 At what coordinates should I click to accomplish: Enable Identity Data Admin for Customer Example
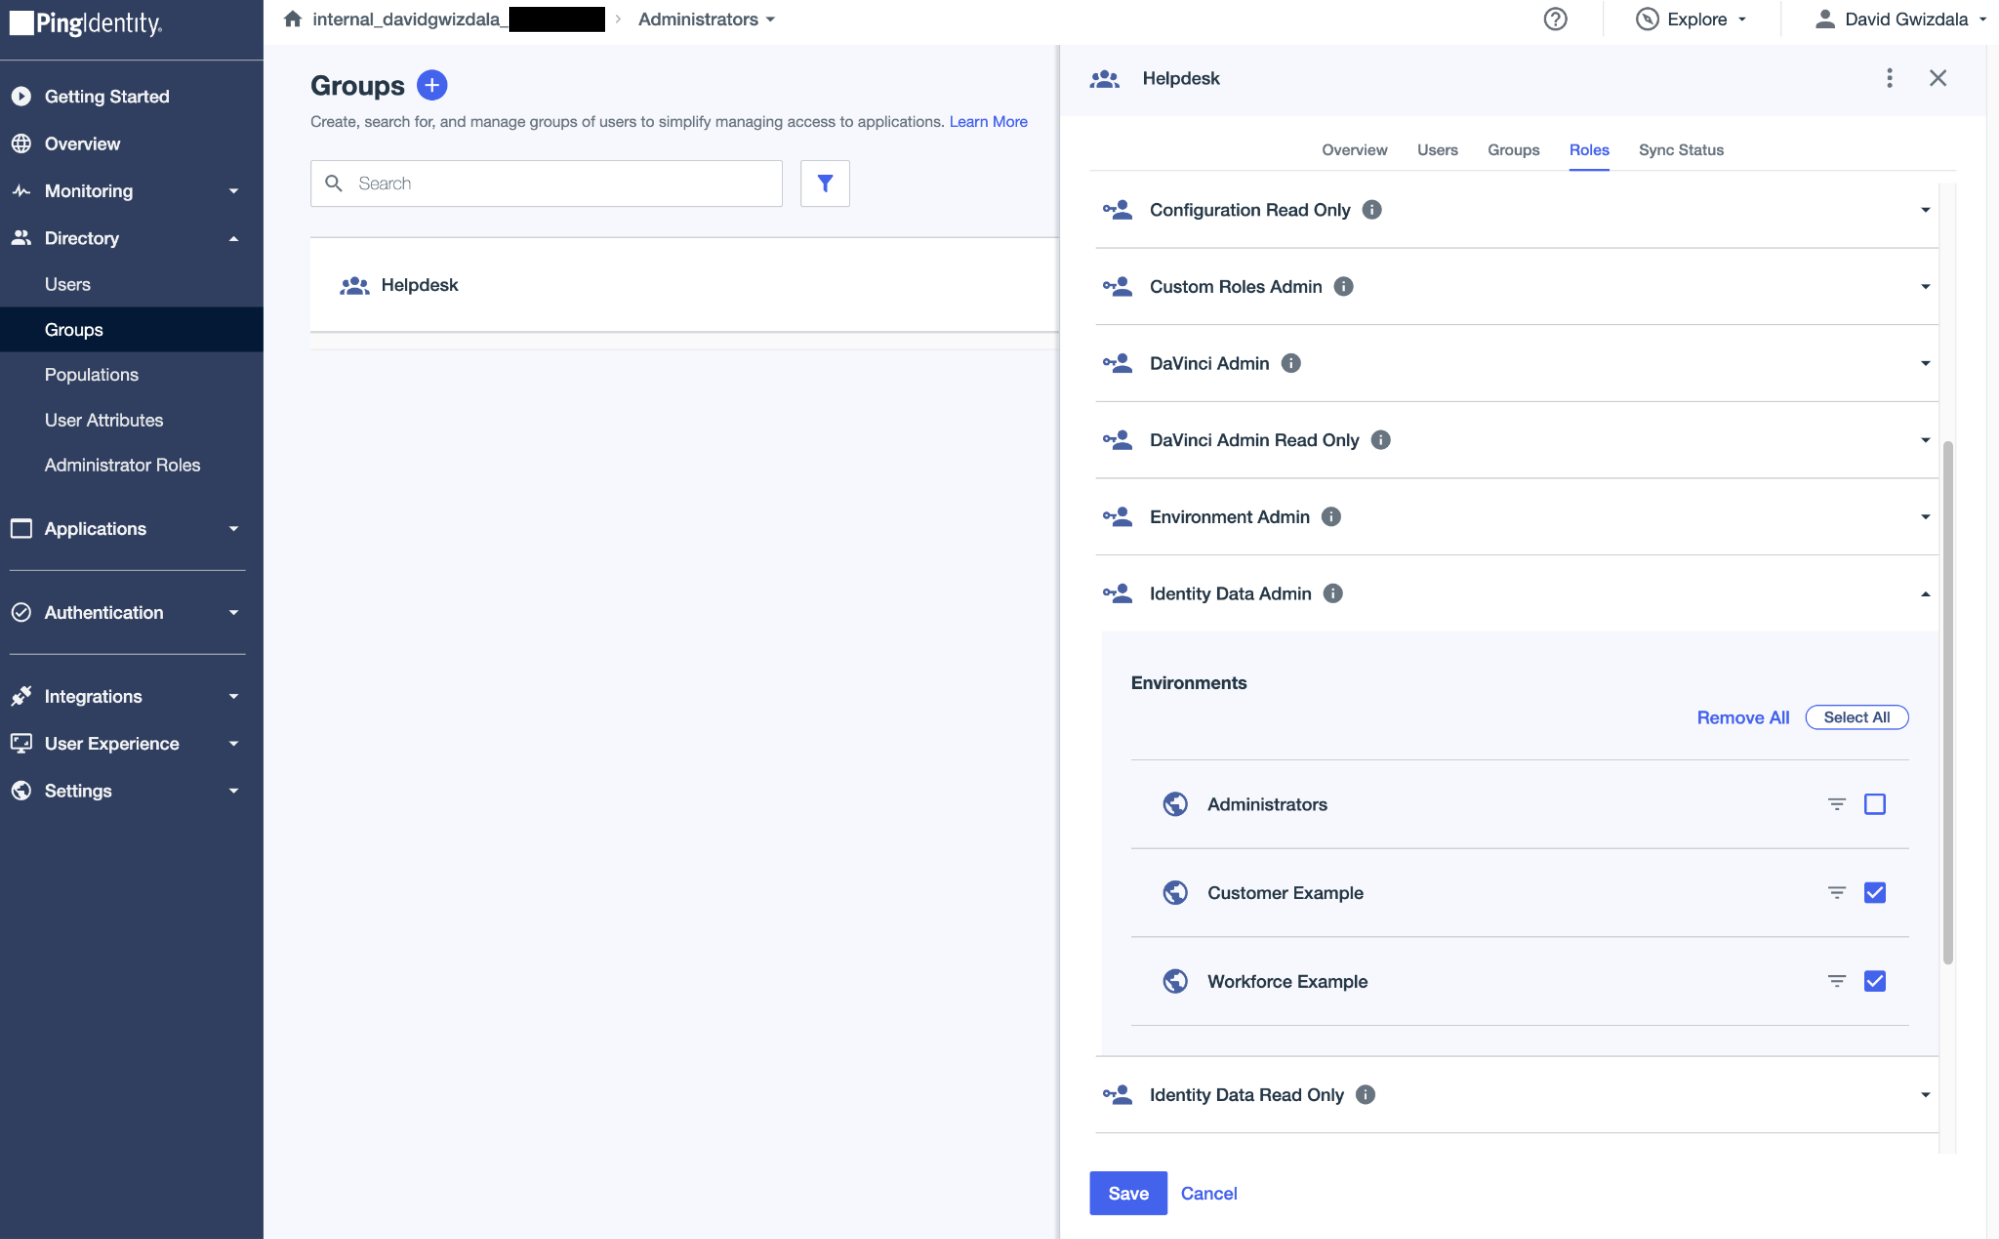1875,892
